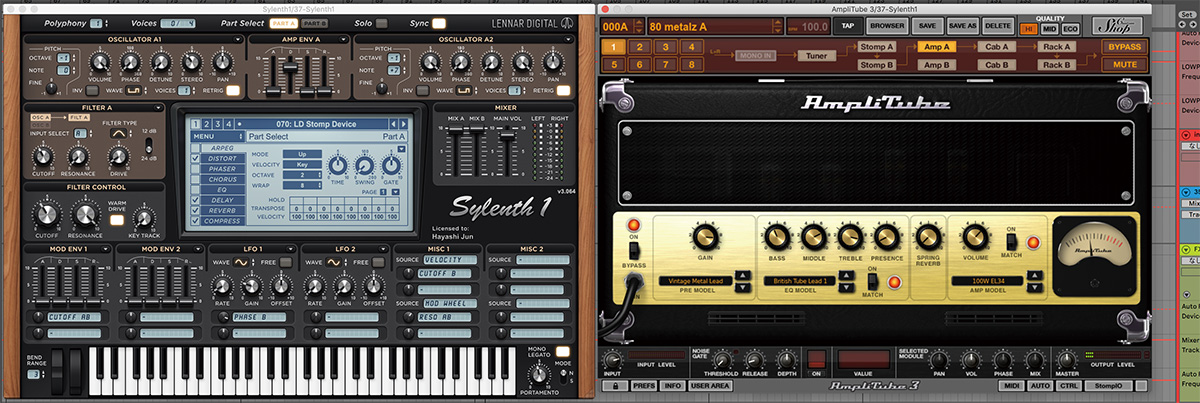Click the AmpliTube Browser button
Screen dimensions: 1200x403
click(887, 25)
